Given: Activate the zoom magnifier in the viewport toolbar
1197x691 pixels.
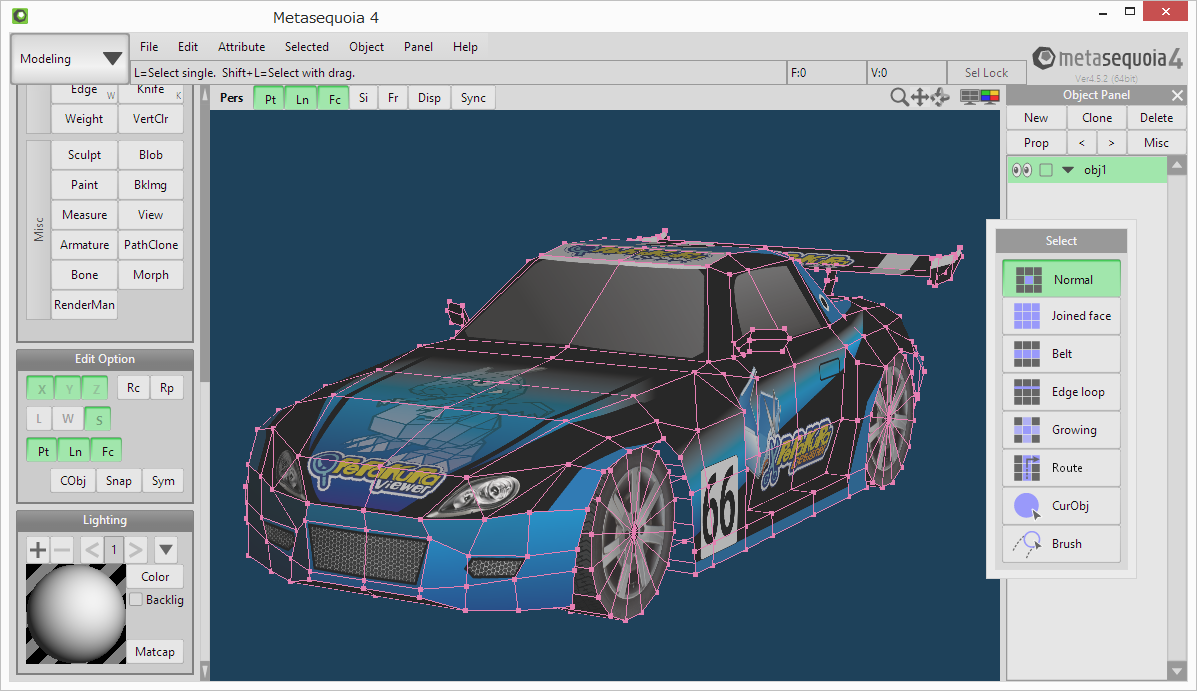Looking at the screenshot, I should [x=899, y=97].
